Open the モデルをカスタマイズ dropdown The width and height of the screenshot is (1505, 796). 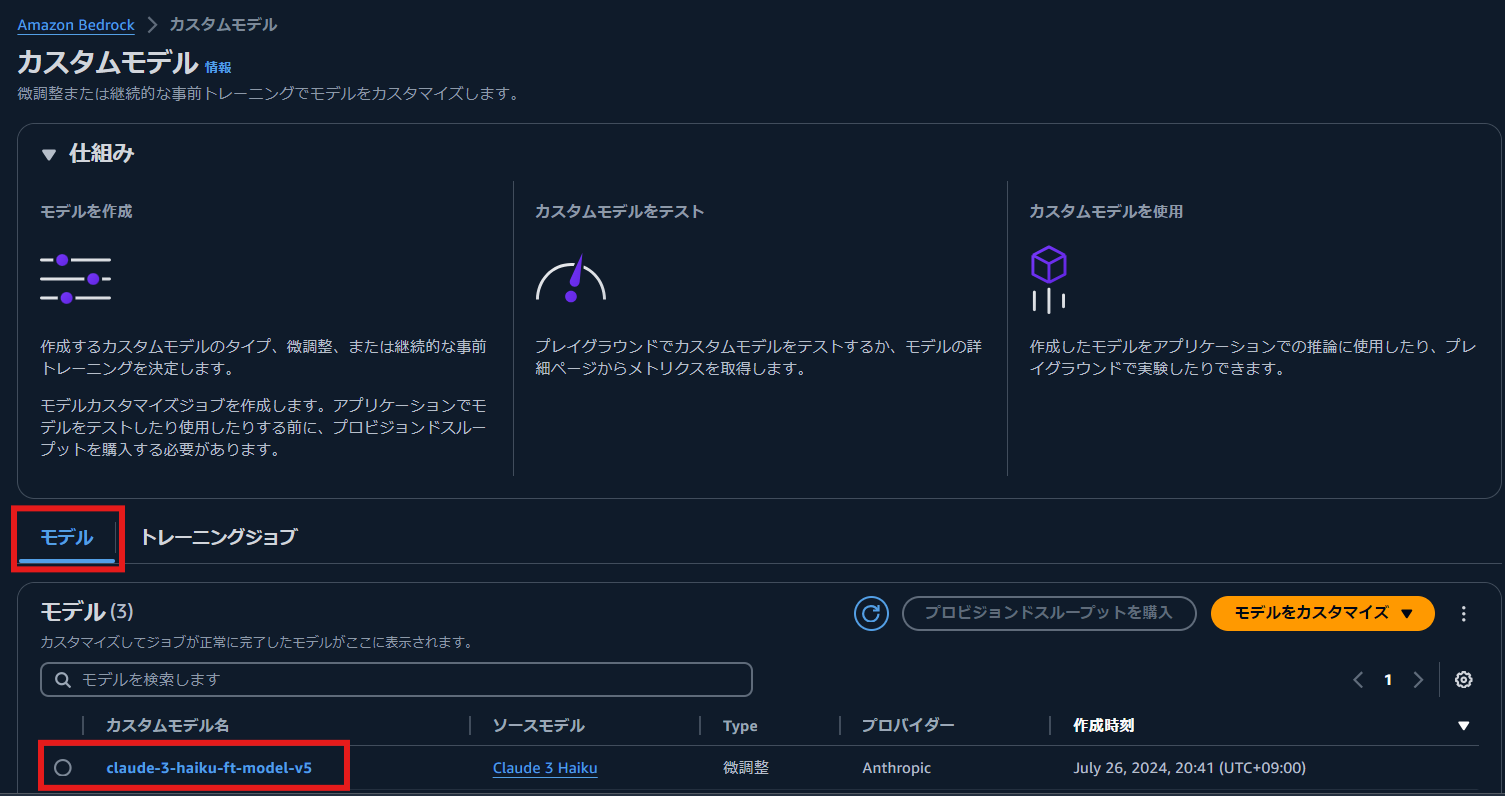[x=1322, y=613]
